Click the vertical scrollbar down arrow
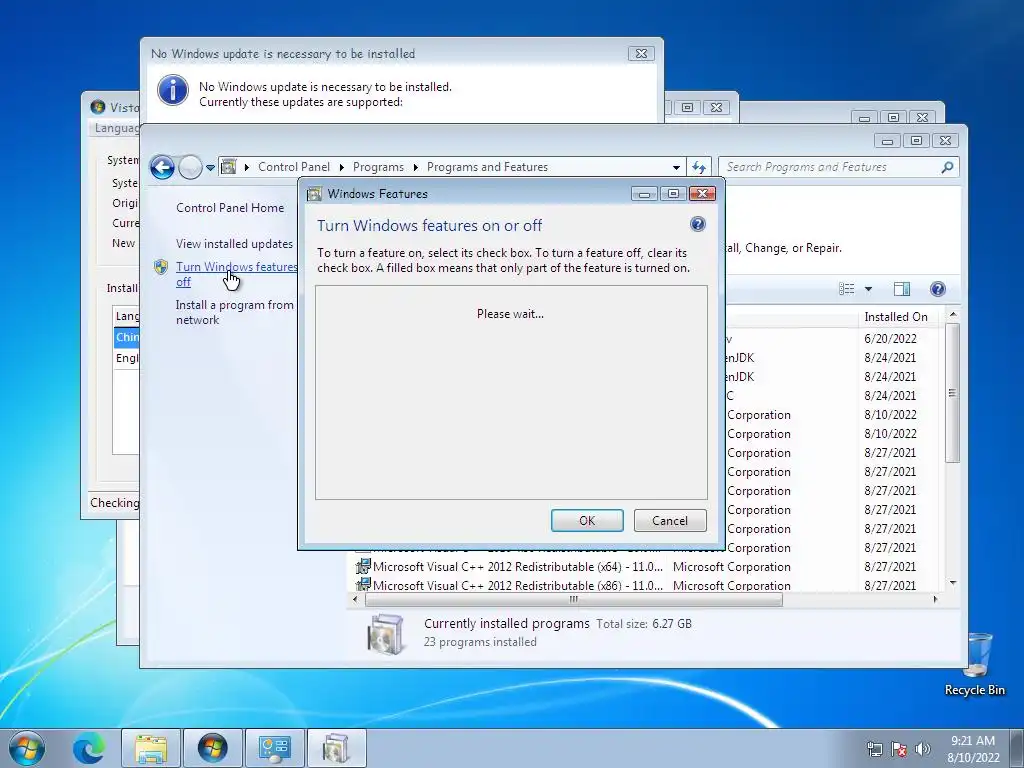1024x768 pixels. pos(953,583)
